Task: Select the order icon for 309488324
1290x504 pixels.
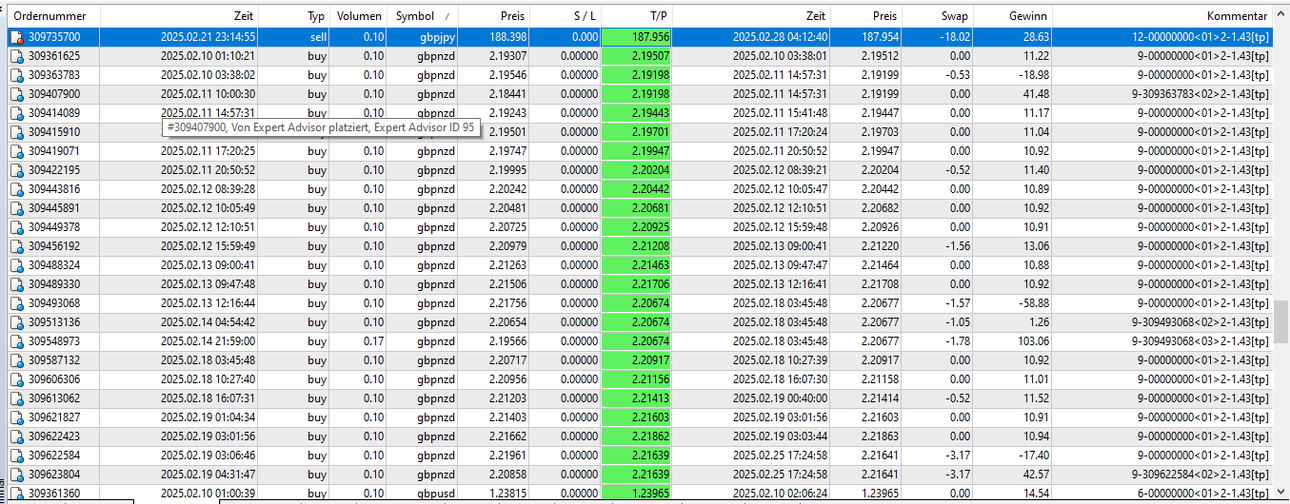Action: coord(17,265)
